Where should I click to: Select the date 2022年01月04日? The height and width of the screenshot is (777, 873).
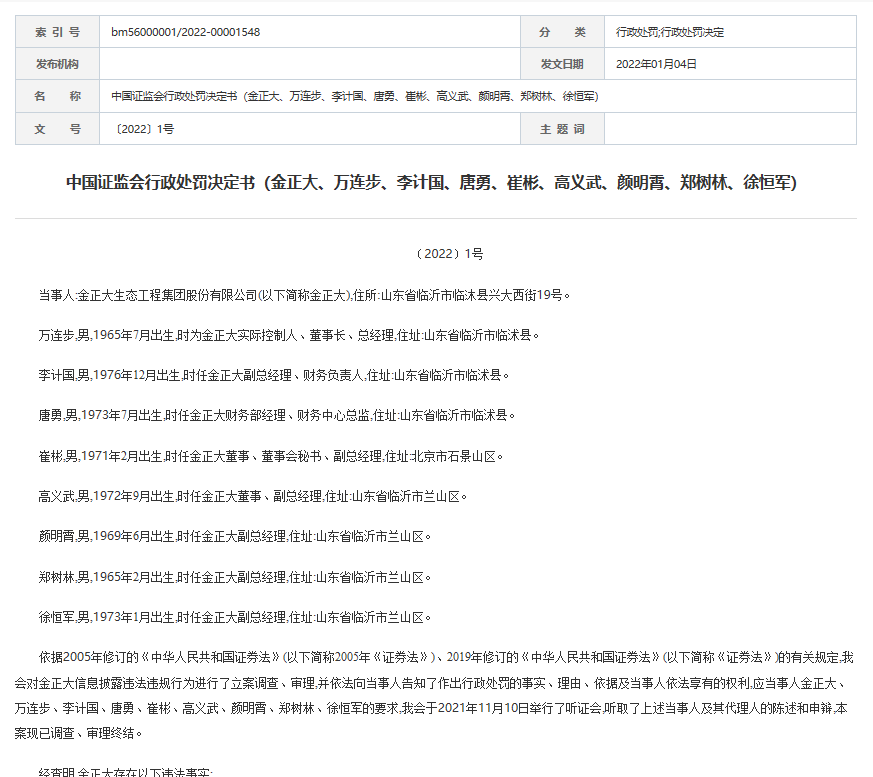[x=656, y=64]
